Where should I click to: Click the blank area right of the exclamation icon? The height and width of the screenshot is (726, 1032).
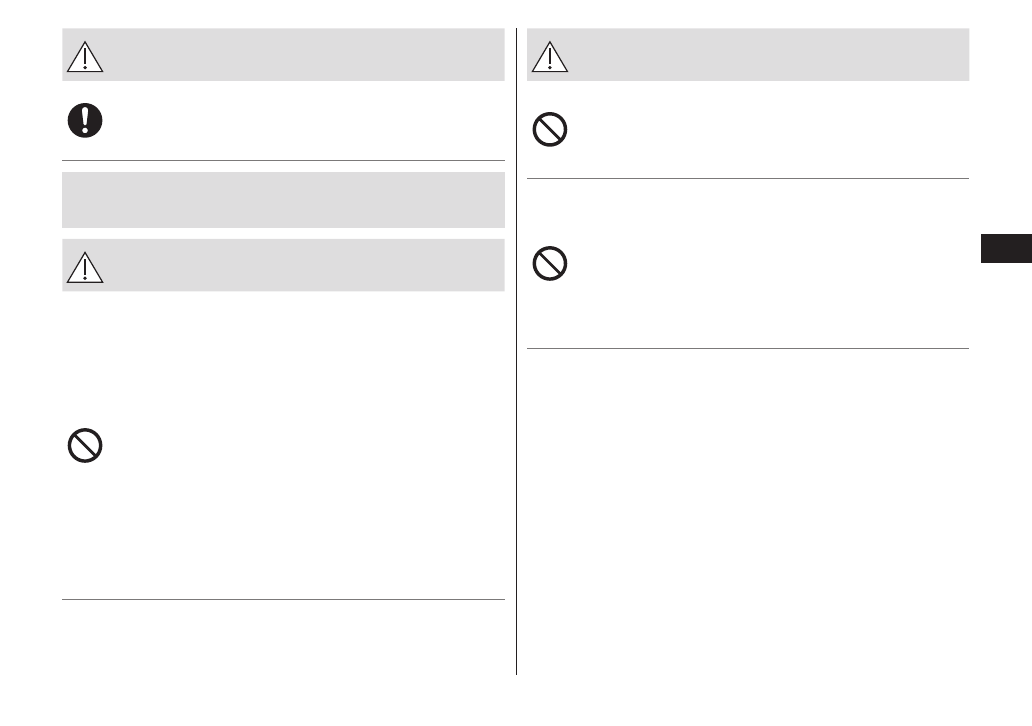coord(300,120)
